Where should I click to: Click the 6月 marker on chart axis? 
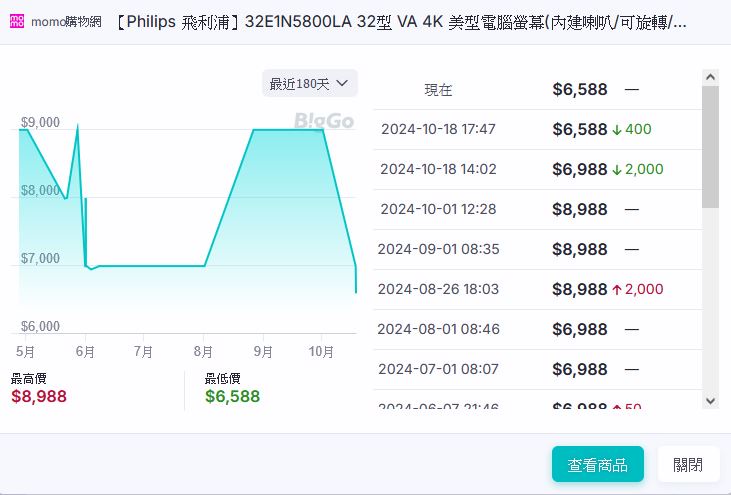coord(85,351)
